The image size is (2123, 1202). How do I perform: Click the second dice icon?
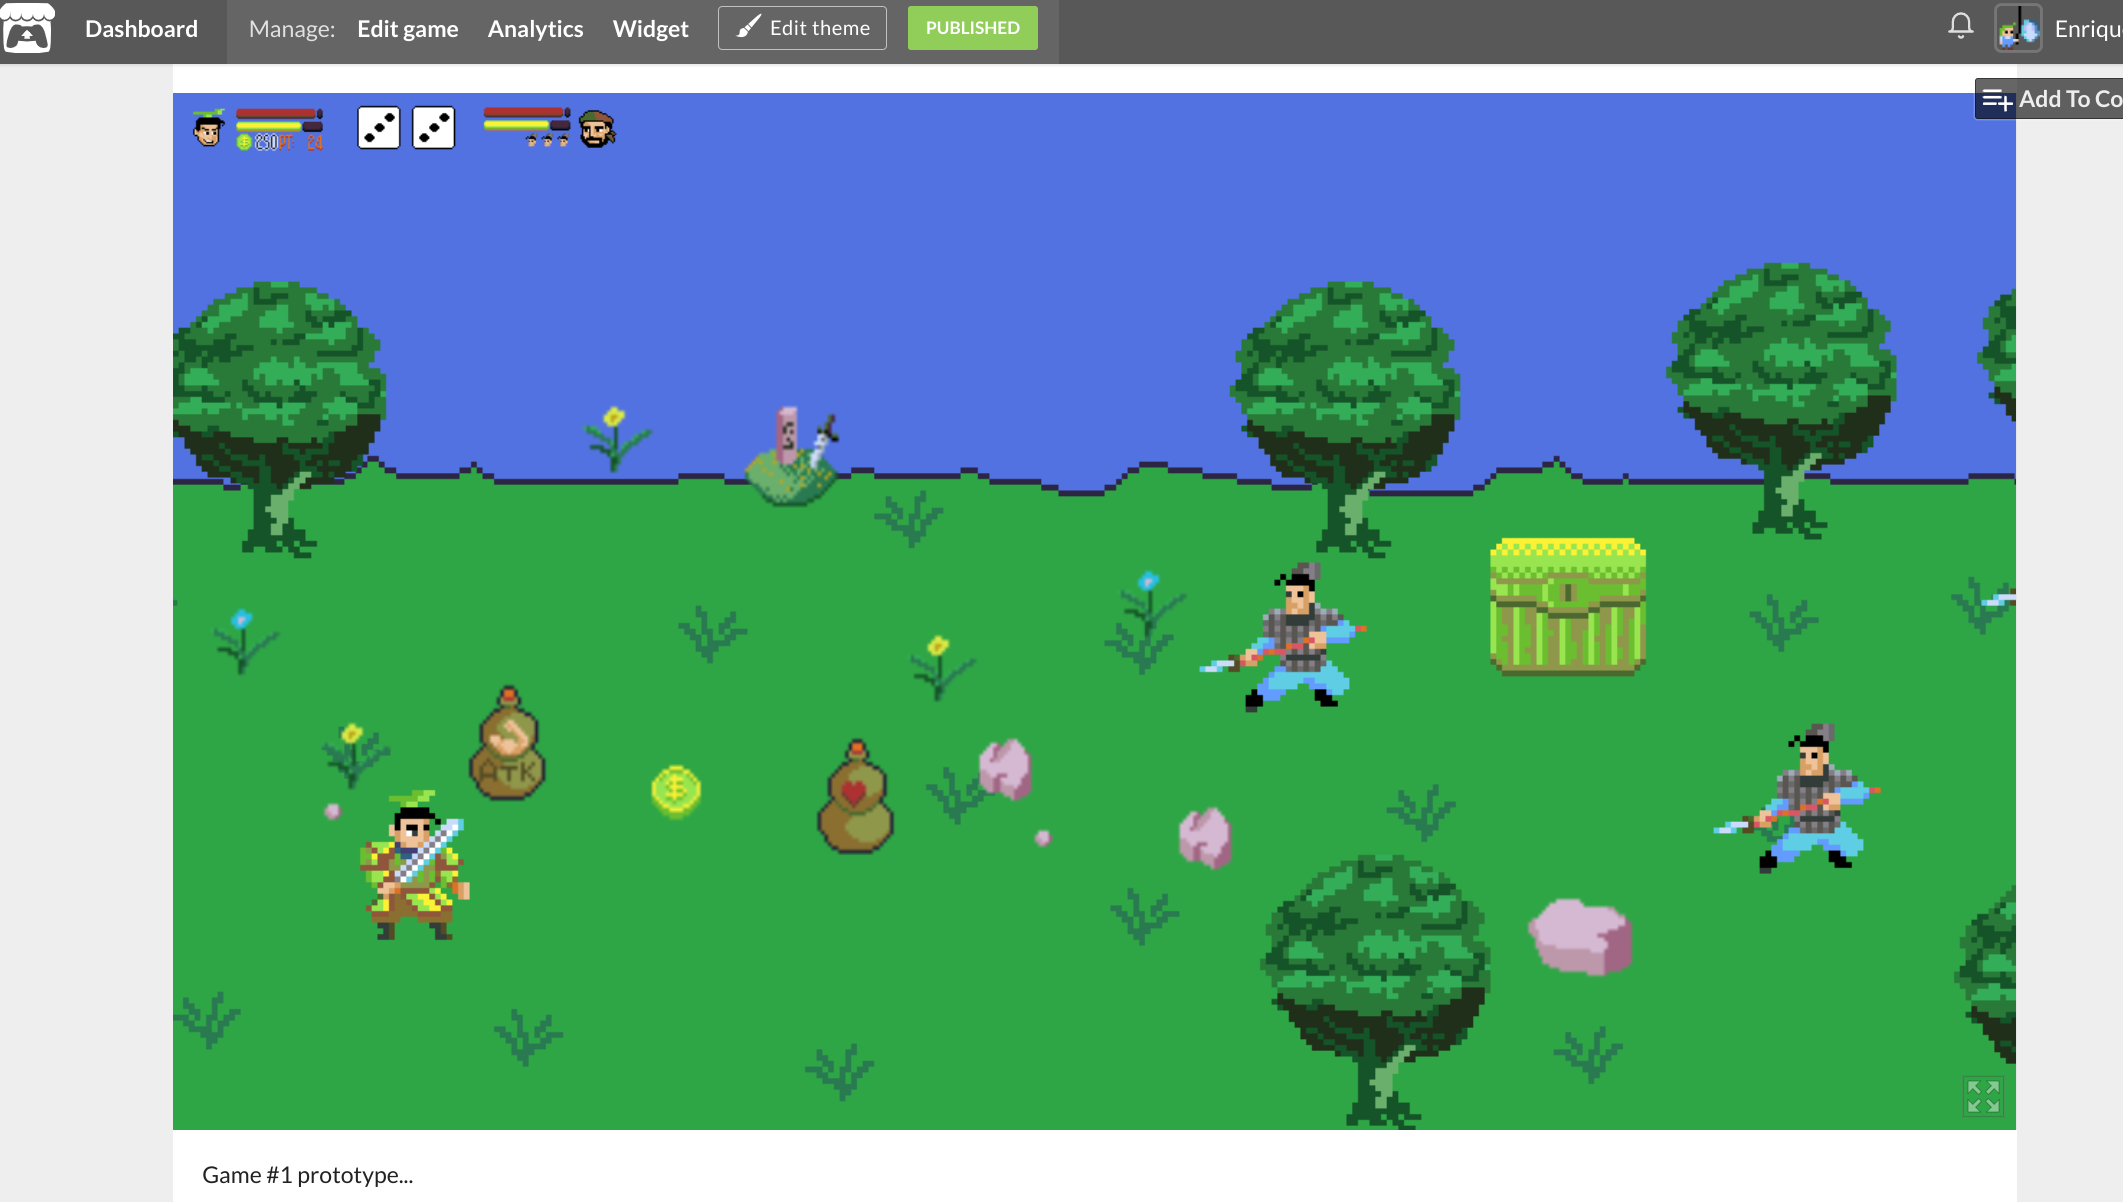pos(434,128)
